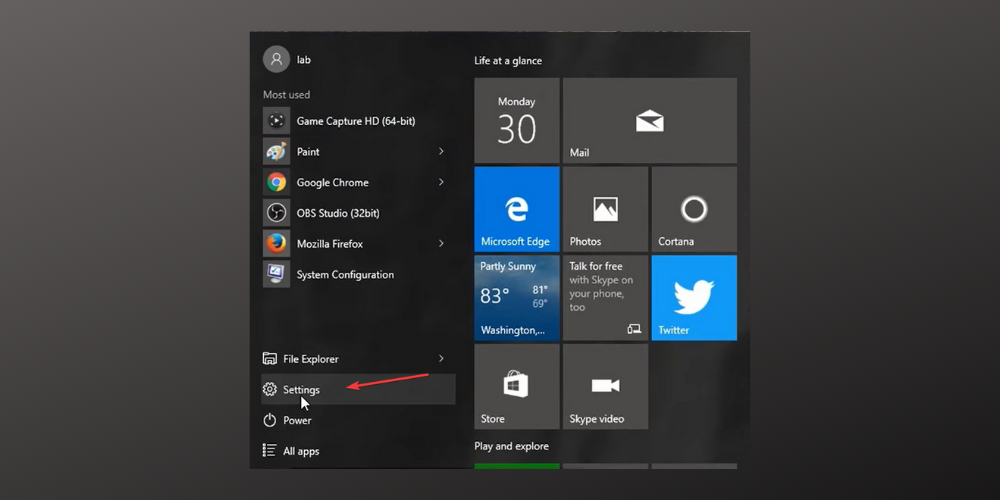Image resolution: width=1000 pixels, height=500 pixels.
Task: Click the Paint text label
Action: pos(308,152)
